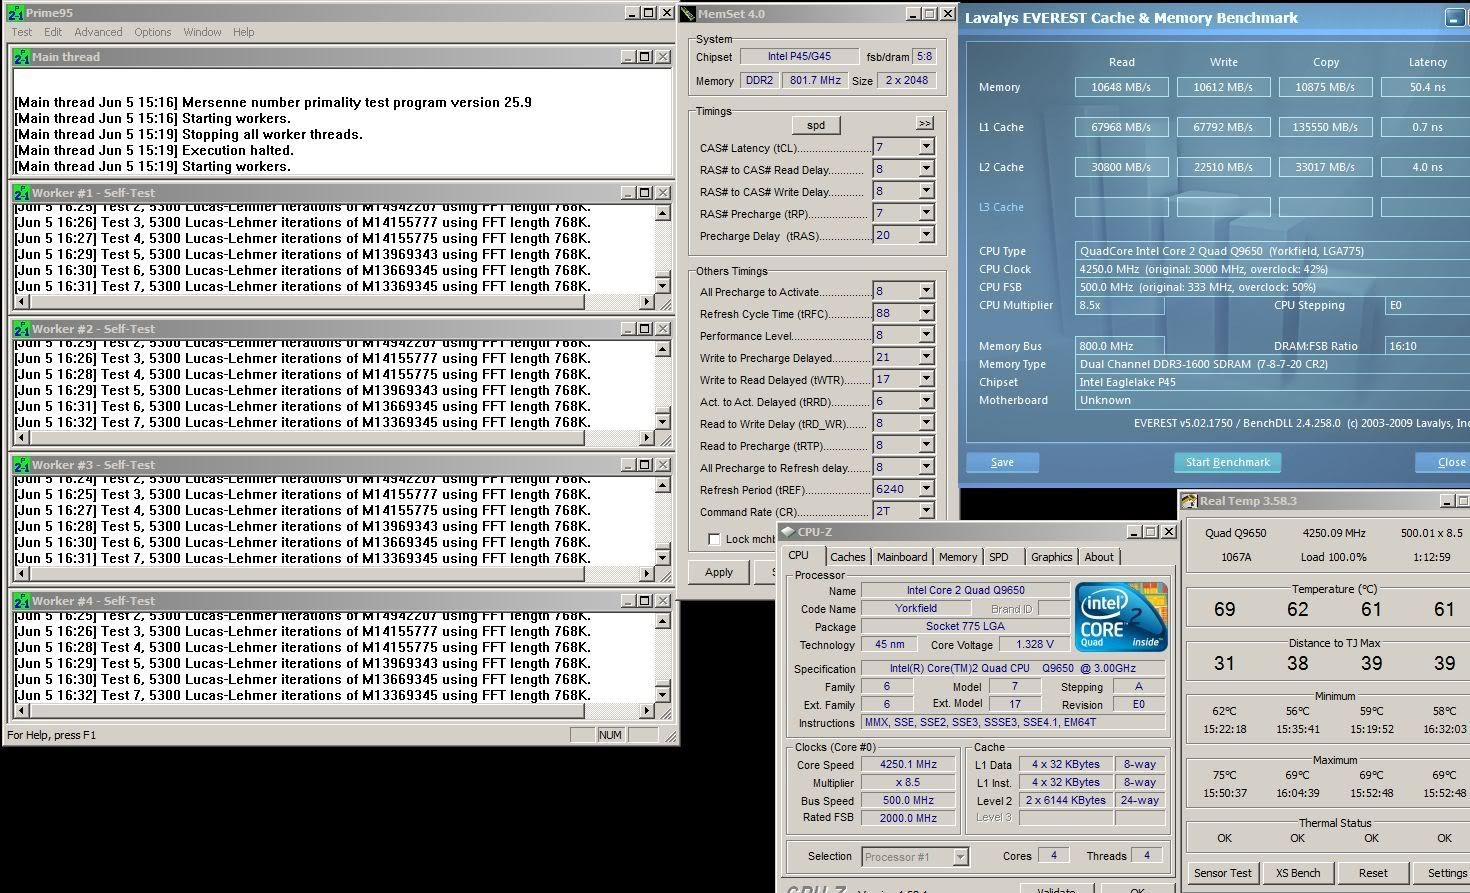Click the Settings button in Real Temp
Screen dimensions: 1470x893
(x=1444, y=873)
